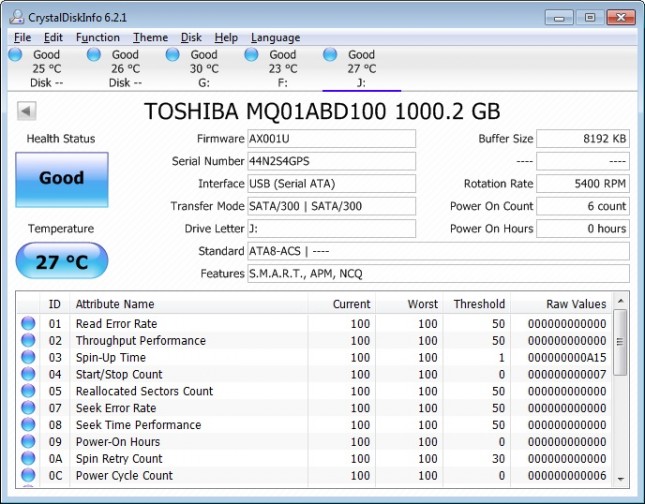645x504 pixels.
Task: Open the Help menu
Action: pos(226,37)
